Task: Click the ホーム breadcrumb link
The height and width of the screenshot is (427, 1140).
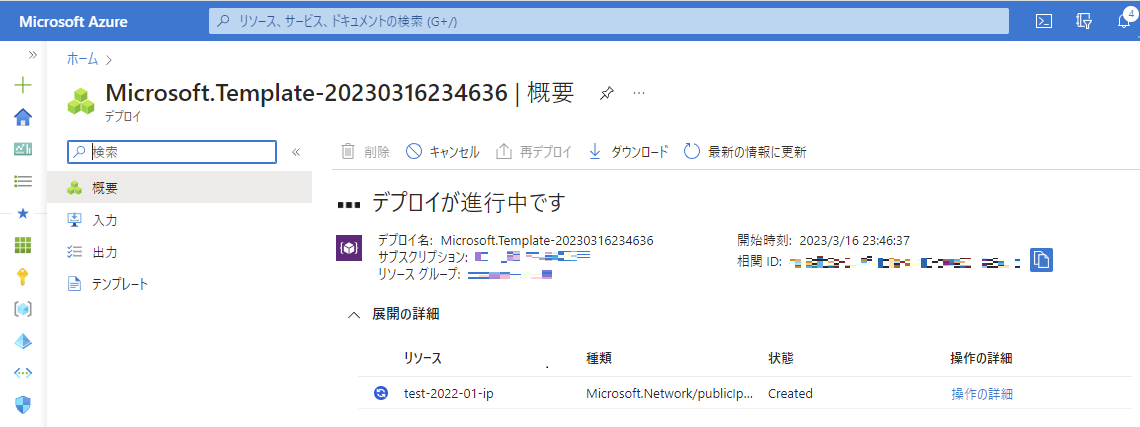Action: click(x=82, y=59)
